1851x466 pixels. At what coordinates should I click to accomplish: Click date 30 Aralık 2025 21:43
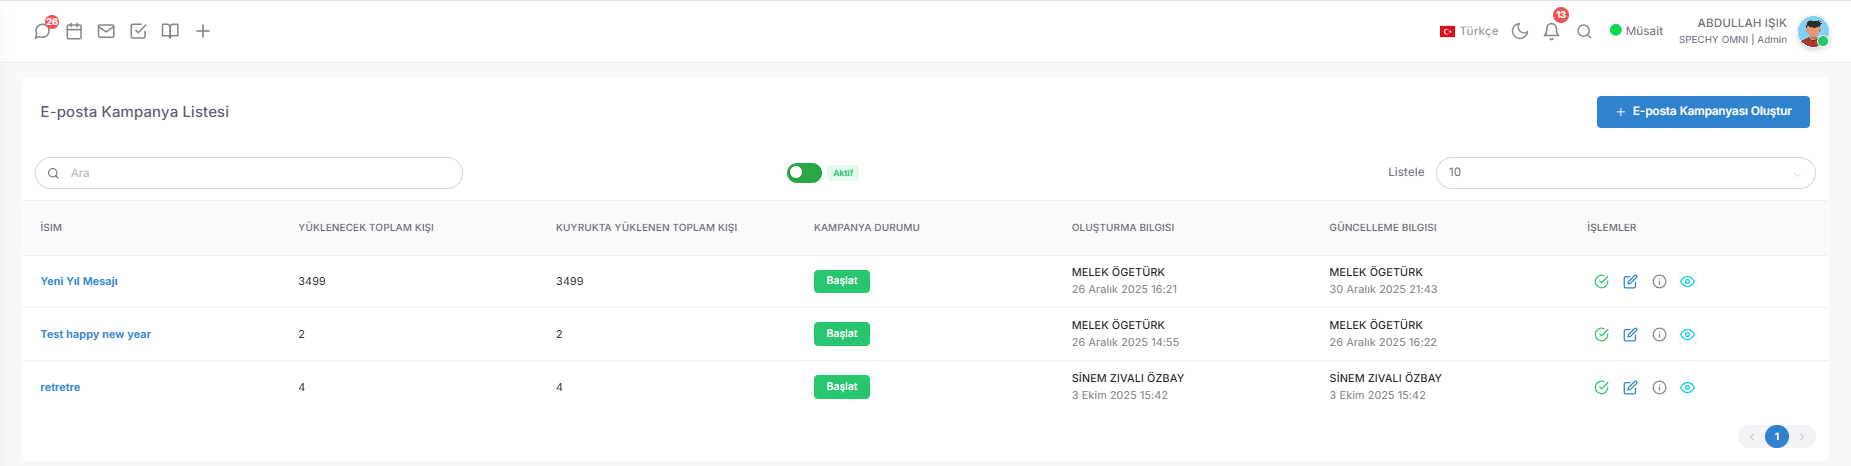tap(1383, 289)
